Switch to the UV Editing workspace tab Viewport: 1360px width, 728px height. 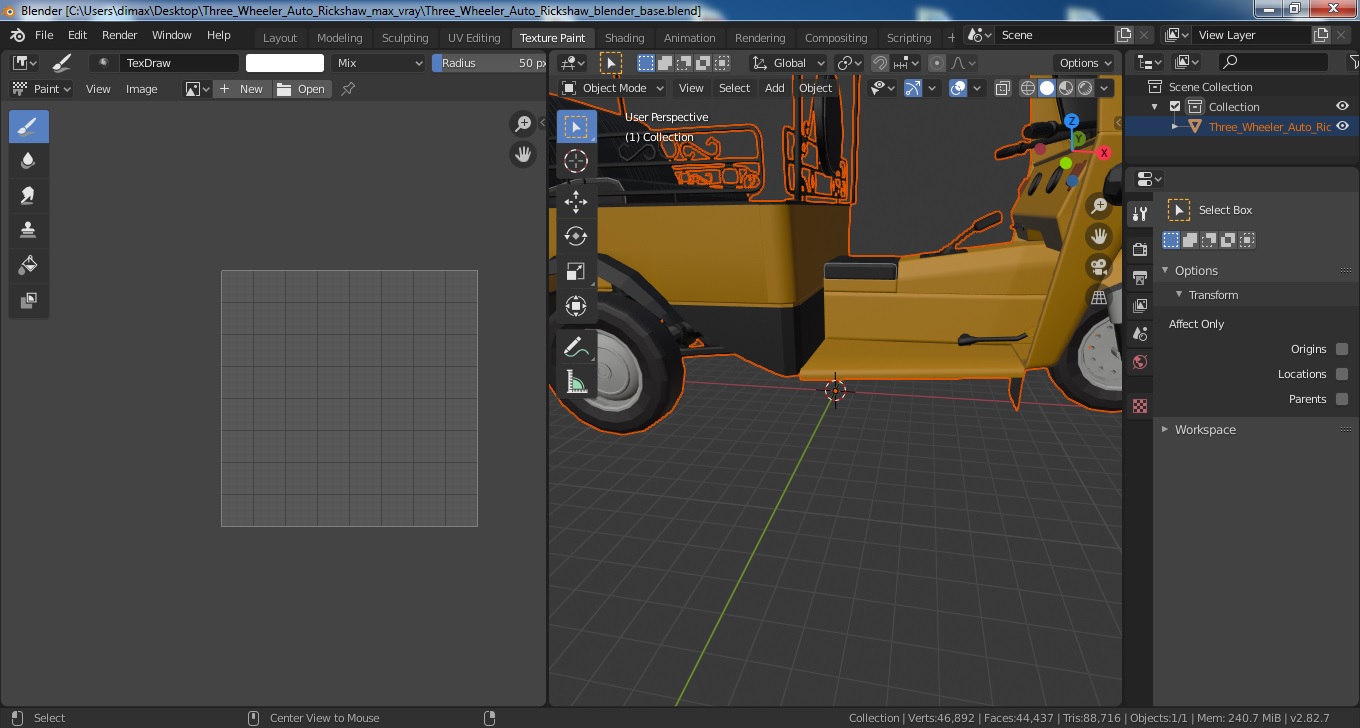(474, 38)
